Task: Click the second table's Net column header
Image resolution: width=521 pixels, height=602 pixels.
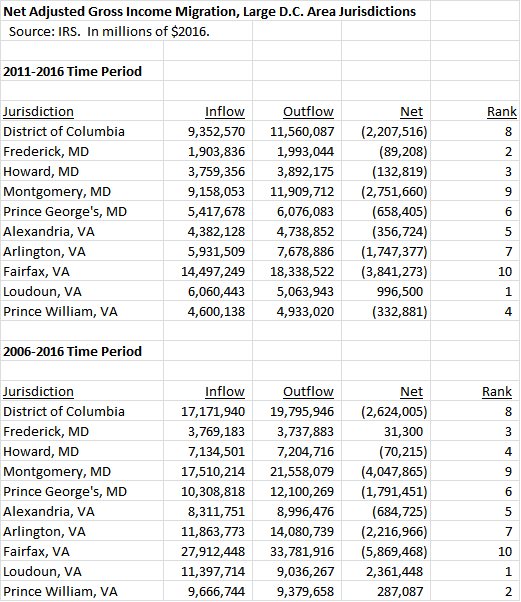Action: [411, 391]
